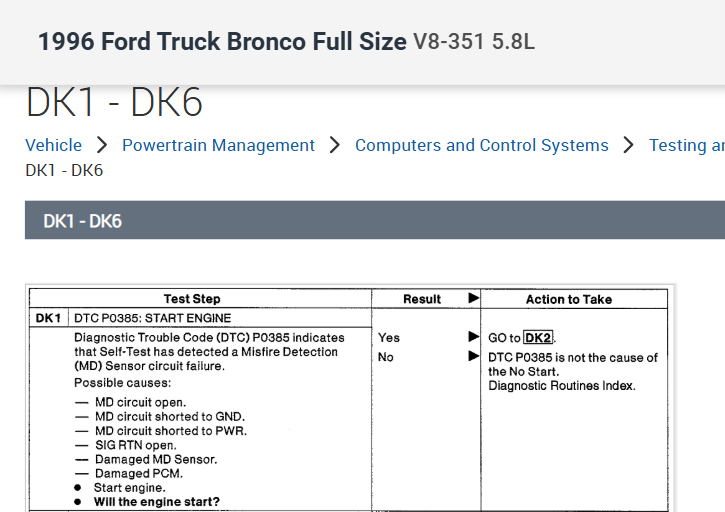Open the Vehicle breadcrumb link
This screenshot has height=512, width=725.
[54, 145]
